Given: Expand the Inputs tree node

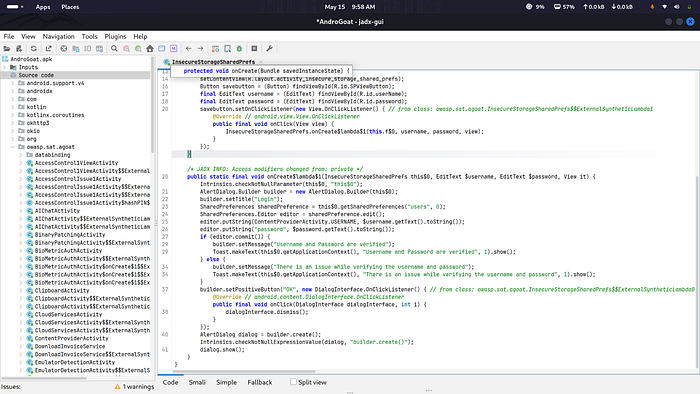Looking at the screenshot, I should [5, 67].
